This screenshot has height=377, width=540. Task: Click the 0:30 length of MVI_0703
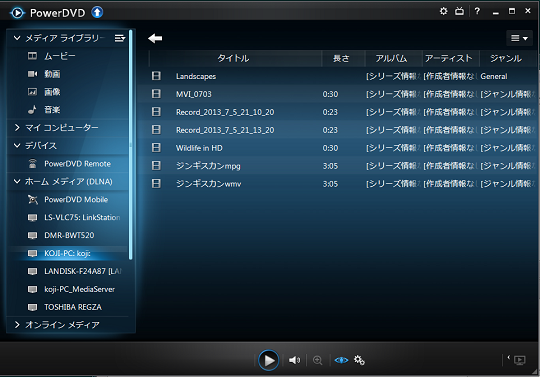pyautogui.click(x=330, y=94)
